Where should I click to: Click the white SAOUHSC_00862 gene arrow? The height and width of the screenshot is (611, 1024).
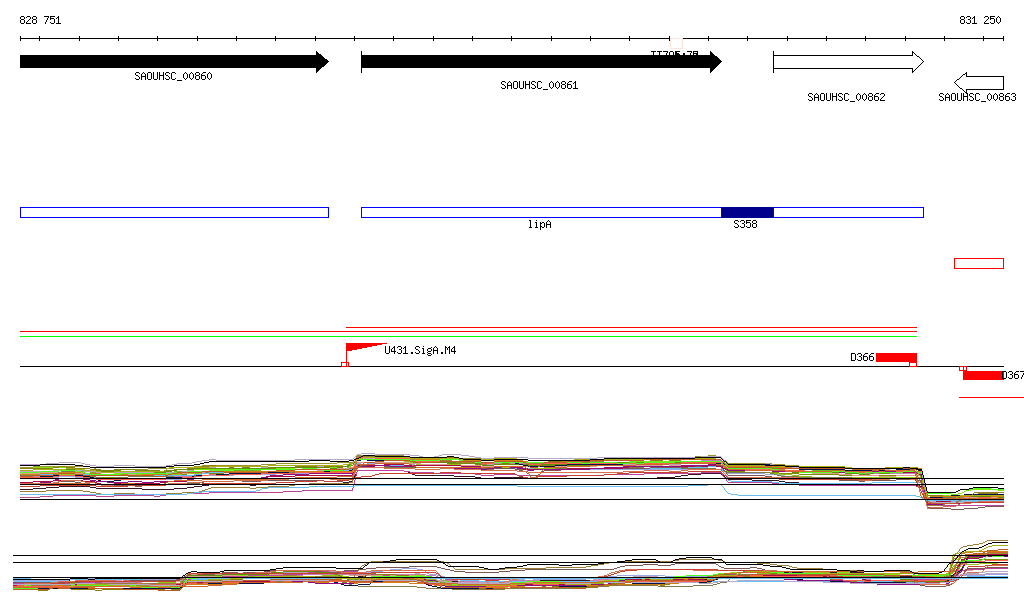[x=848, y=62]
